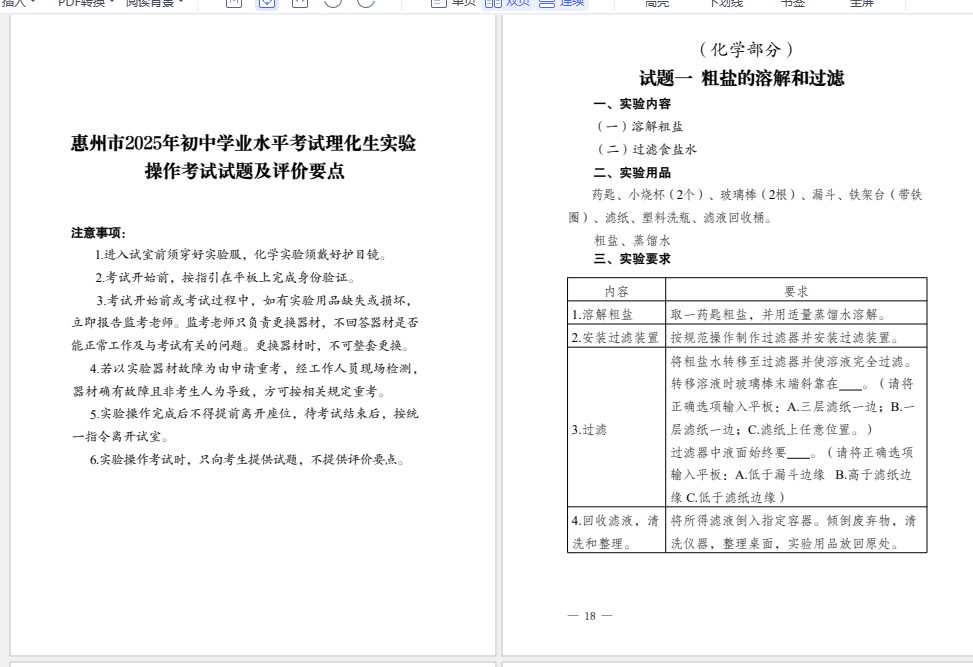The height and width of the screenshot is (667, 973).
Task: Switch to 单页 single-page view
Action: click(454, 3)
